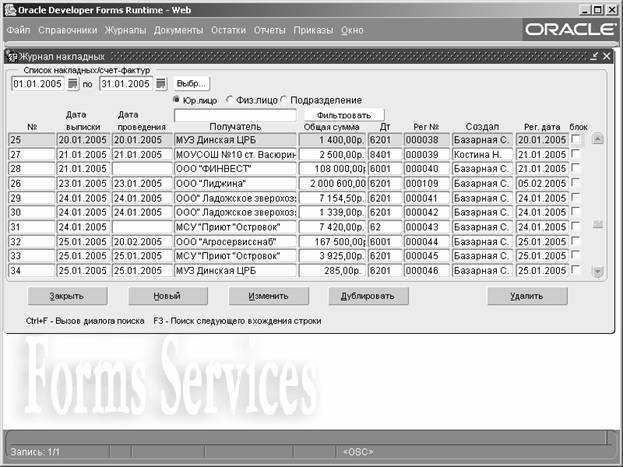Toggle the блок checkbox for invoice row 28
This screenshot has width=623, height=467.
tap(576, 170)
